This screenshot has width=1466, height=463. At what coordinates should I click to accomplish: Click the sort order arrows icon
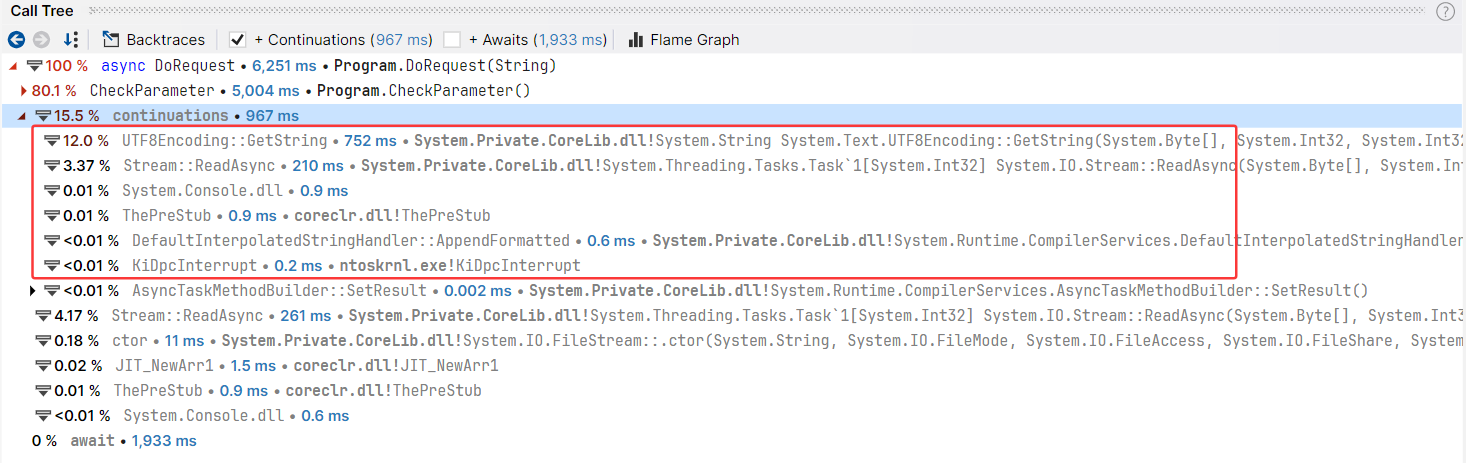pos(70,40)
